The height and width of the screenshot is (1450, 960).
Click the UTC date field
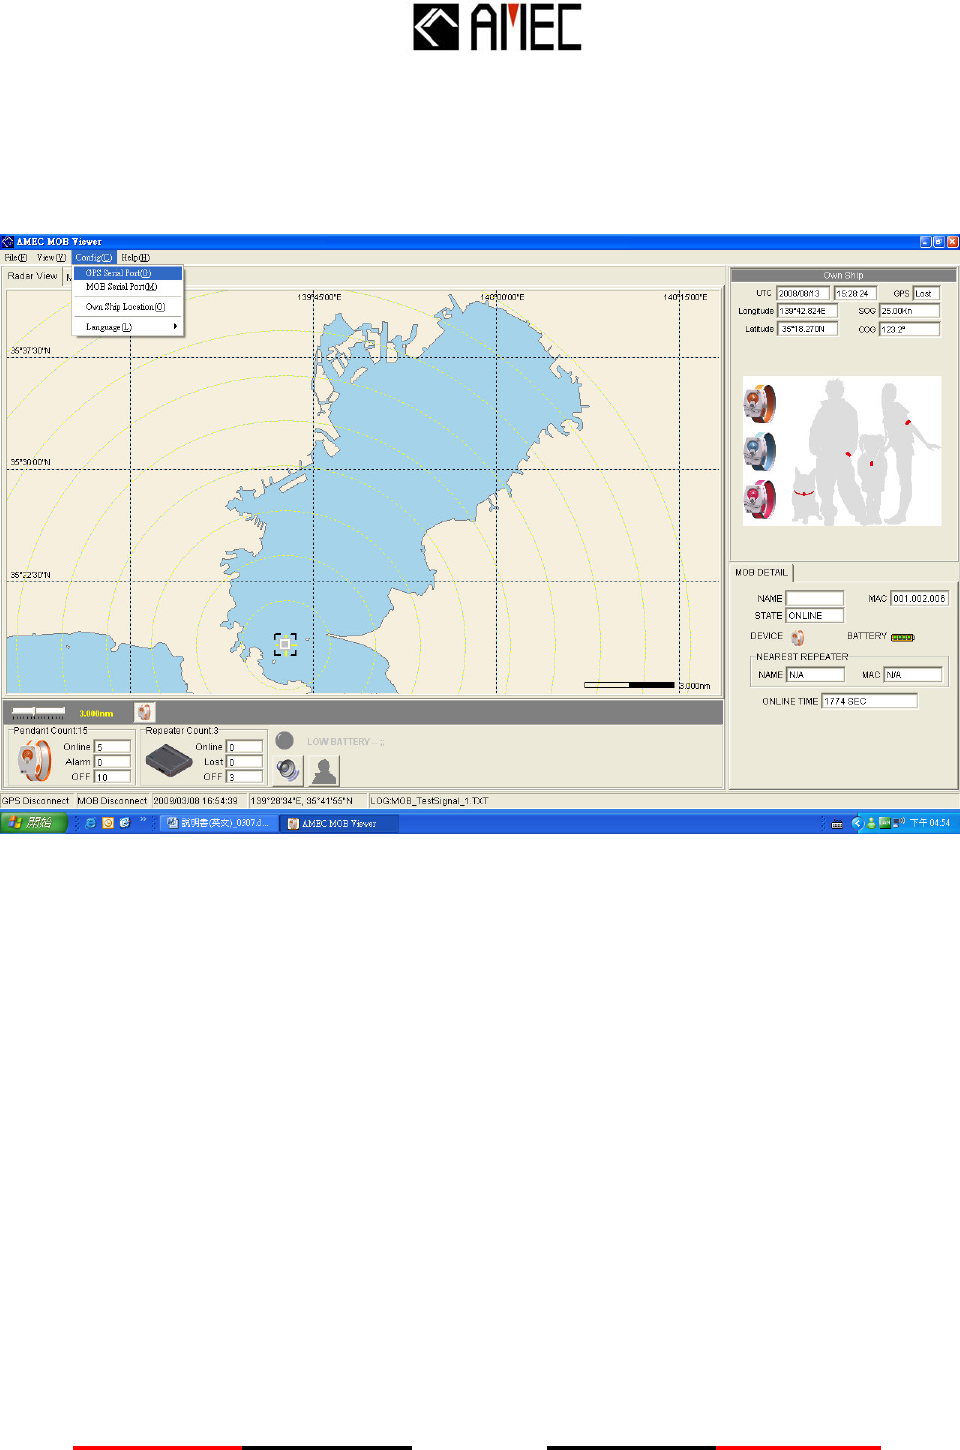[803, 294]
